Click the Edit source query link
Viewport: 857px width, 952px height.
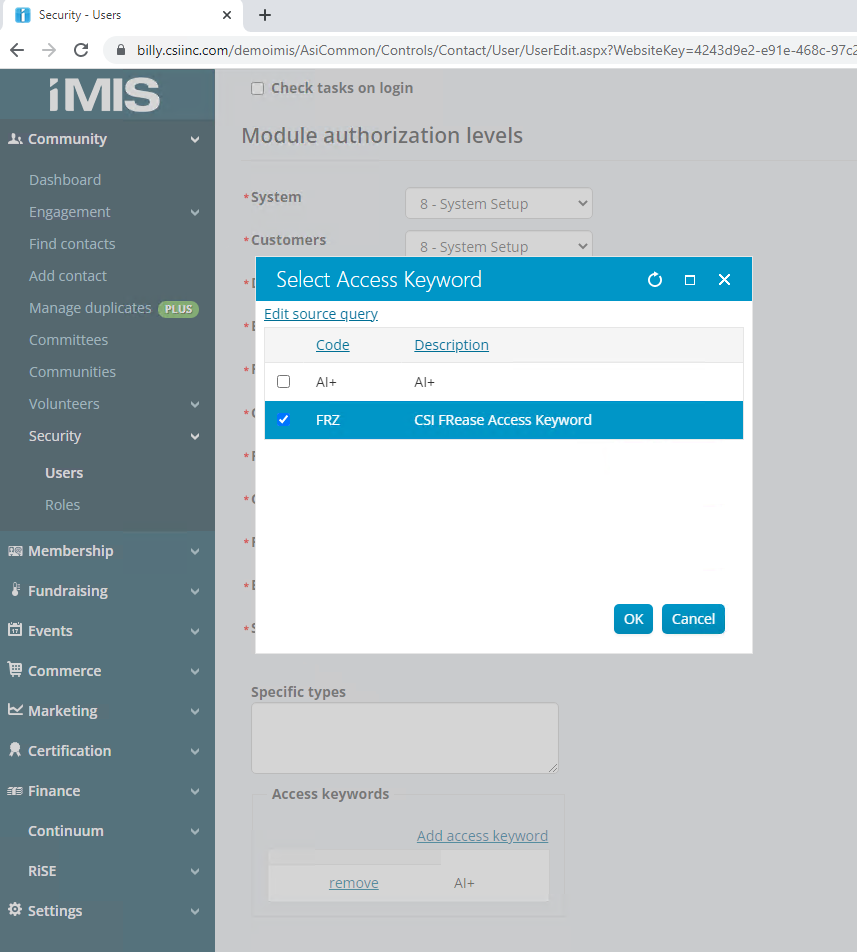coord(321,314)
